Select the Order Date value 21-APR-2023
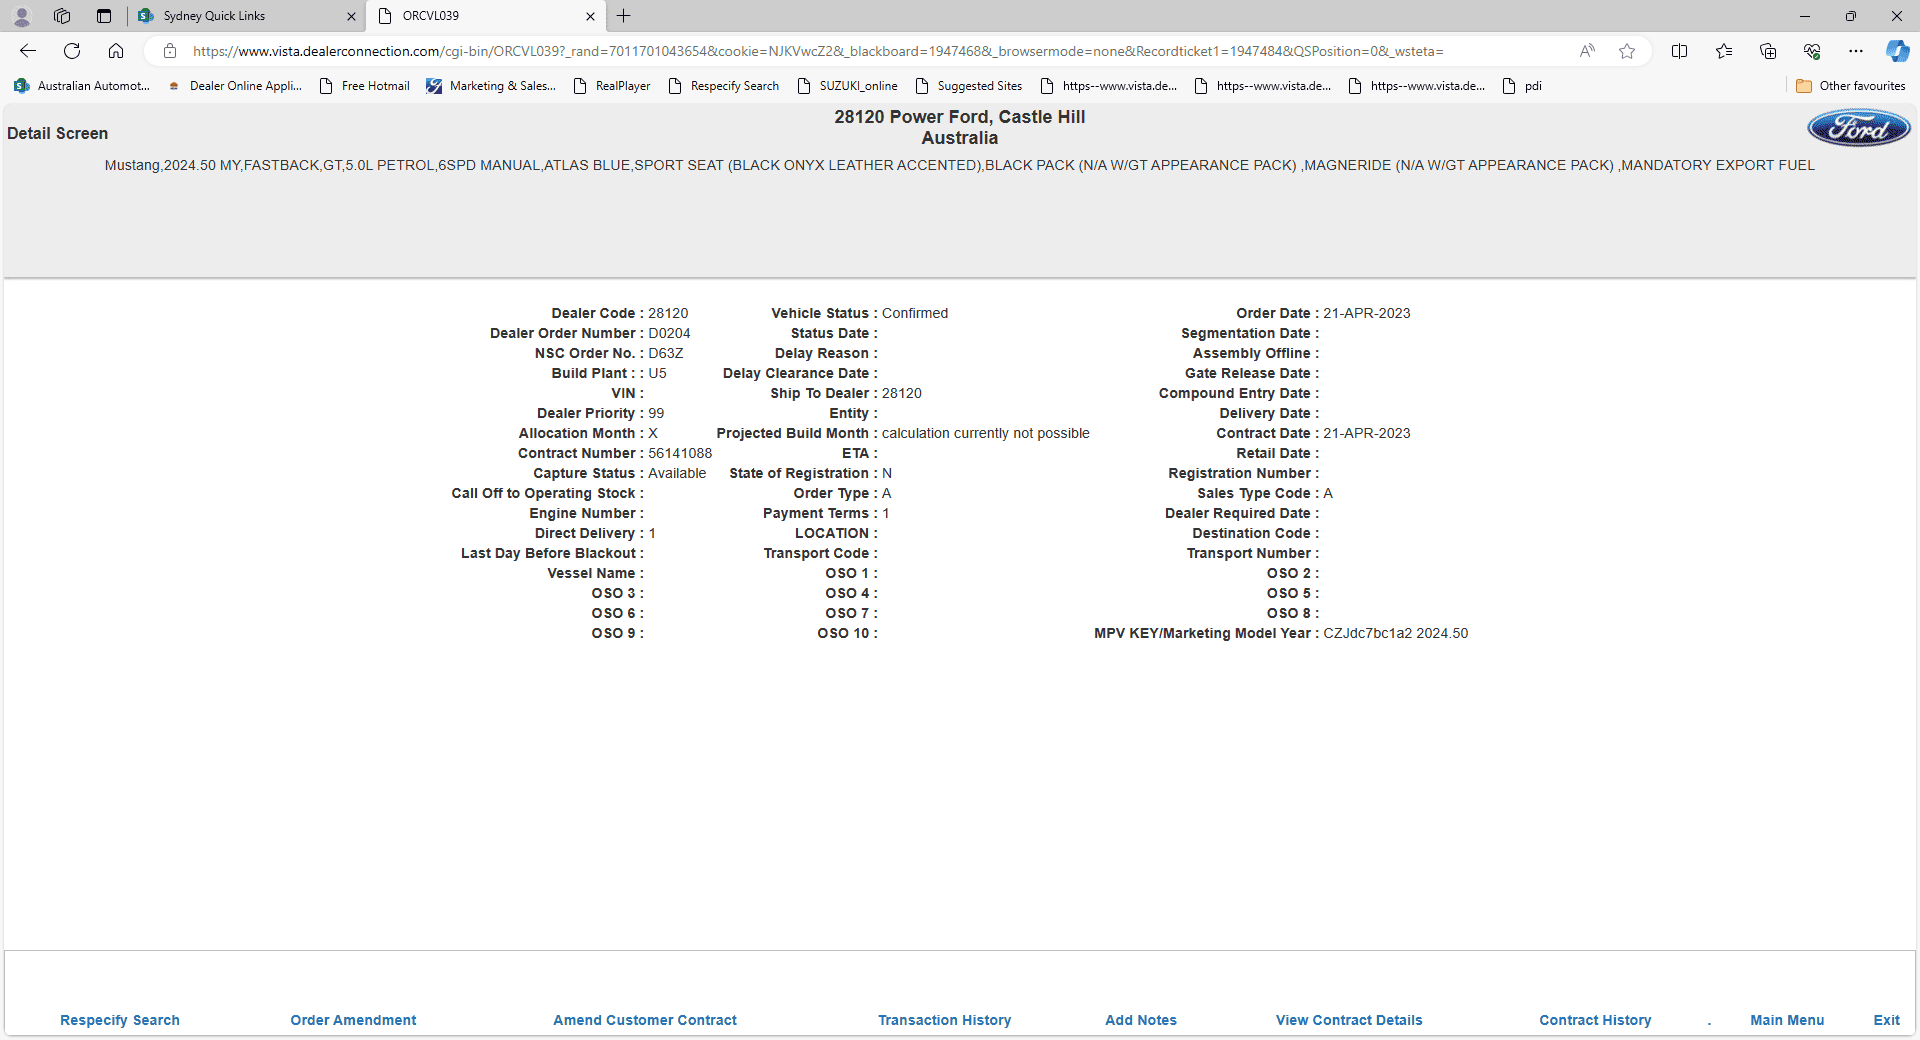 (1367, 313)
